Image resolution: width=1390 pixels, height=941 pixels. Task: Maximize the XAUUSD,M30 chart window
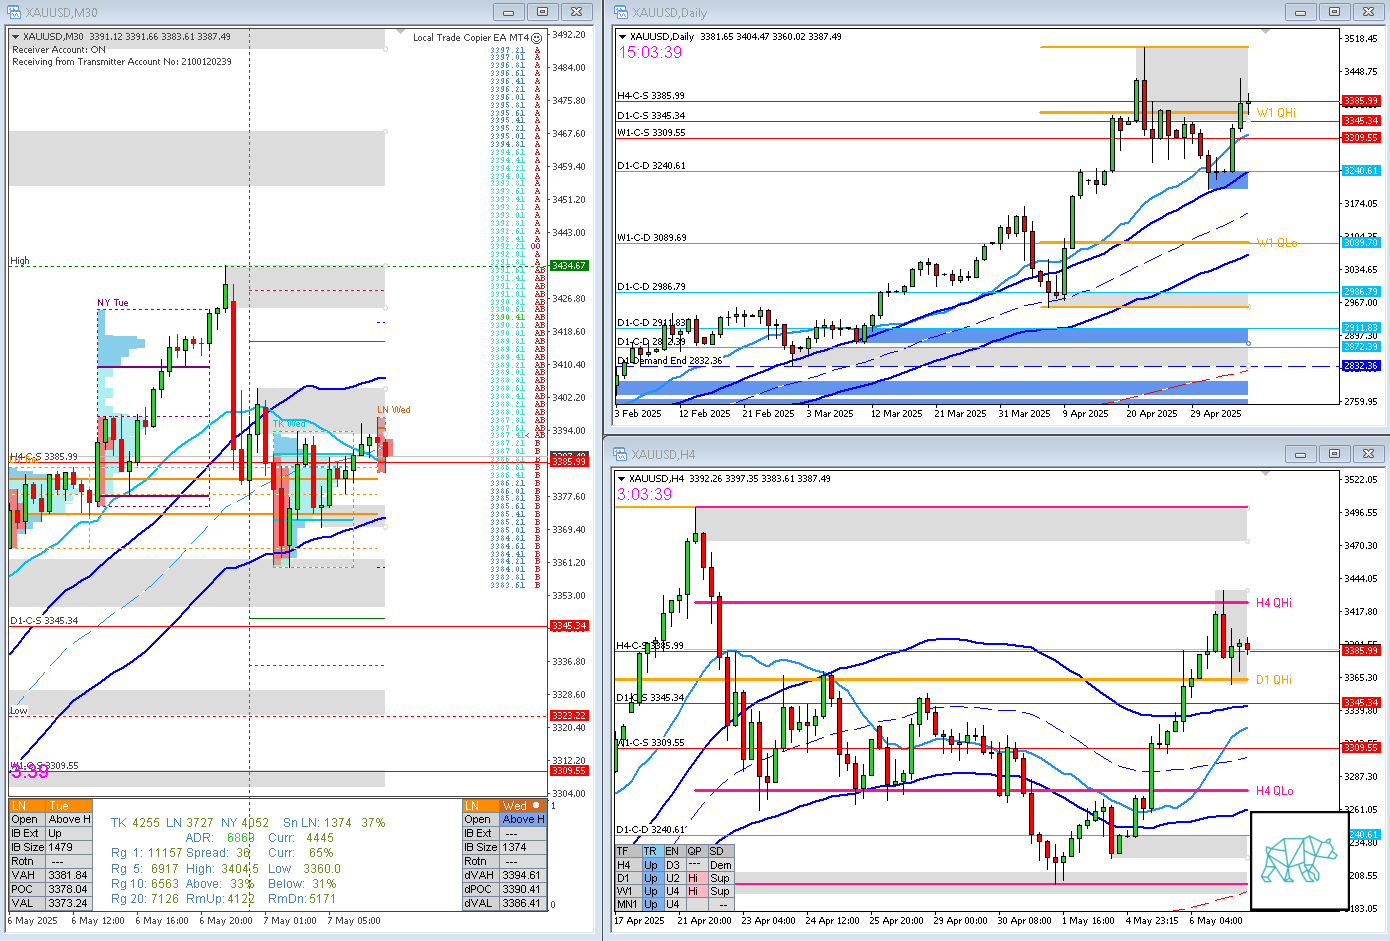pyautogui.click(x=542, y=12)
